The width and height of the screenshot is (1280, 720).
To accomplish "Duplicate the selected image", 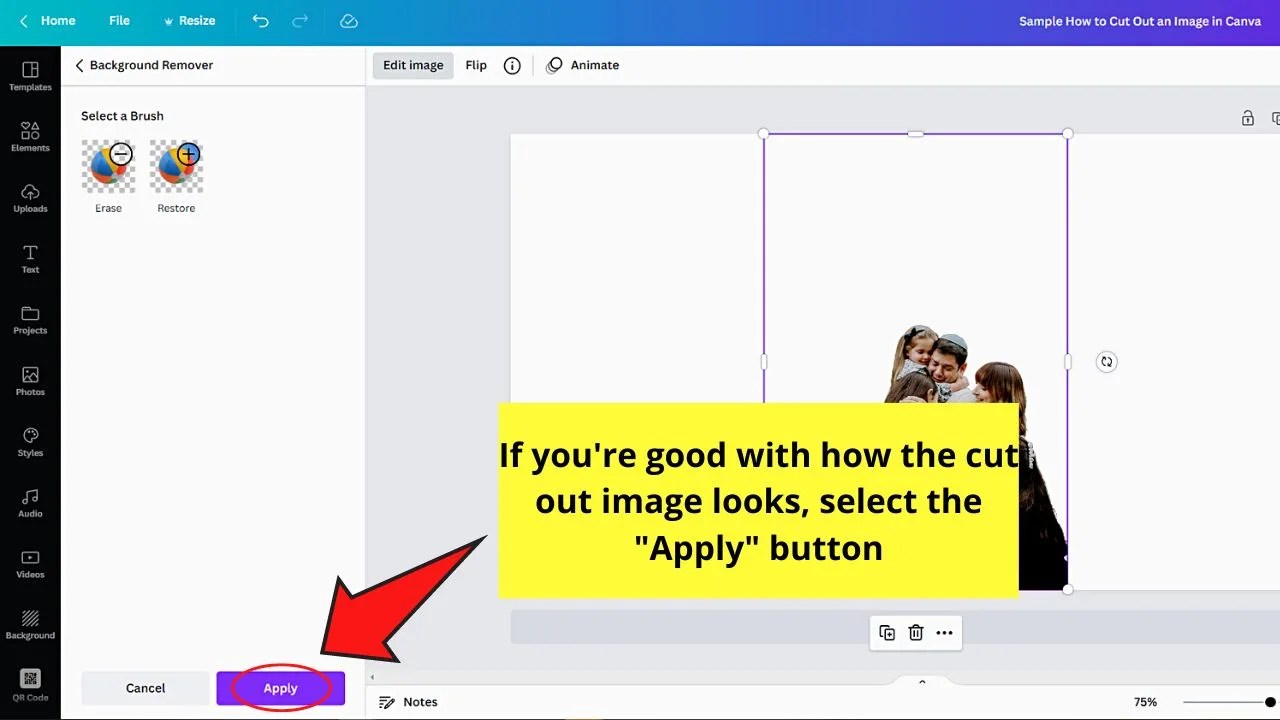I will 887,632.
